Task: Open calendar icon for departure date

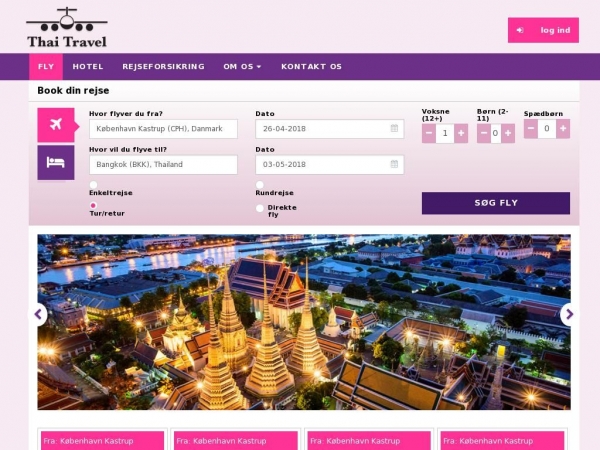Action: coord(394,129)
